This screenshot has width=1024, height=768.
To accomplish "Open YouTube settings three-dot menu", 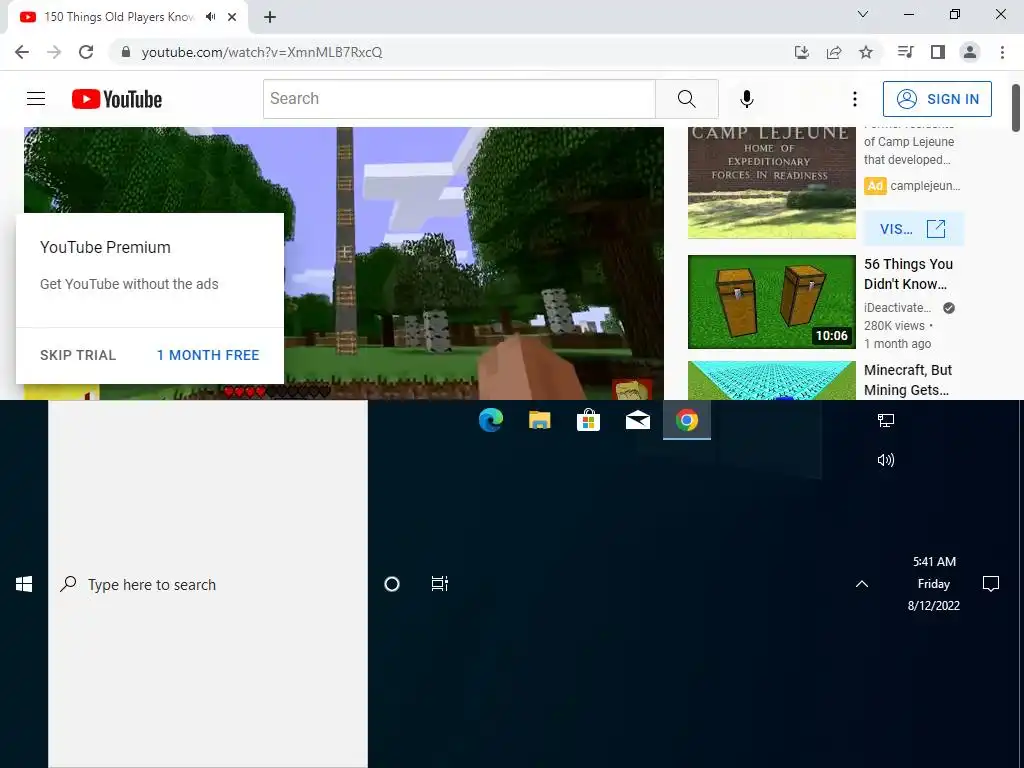I will 855,99.
